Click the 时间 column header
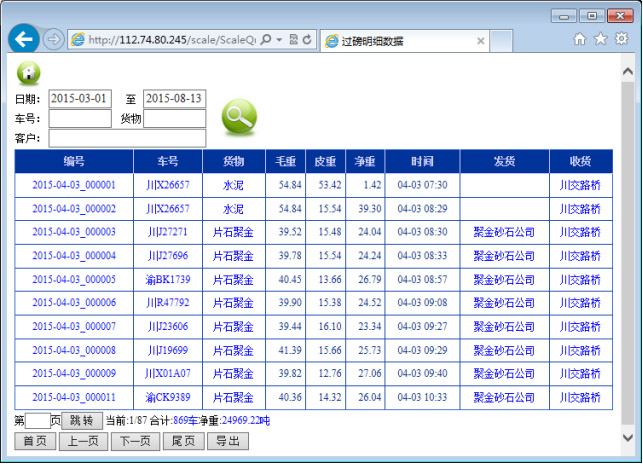The image size is (643, 464). (x=422, y=161)
